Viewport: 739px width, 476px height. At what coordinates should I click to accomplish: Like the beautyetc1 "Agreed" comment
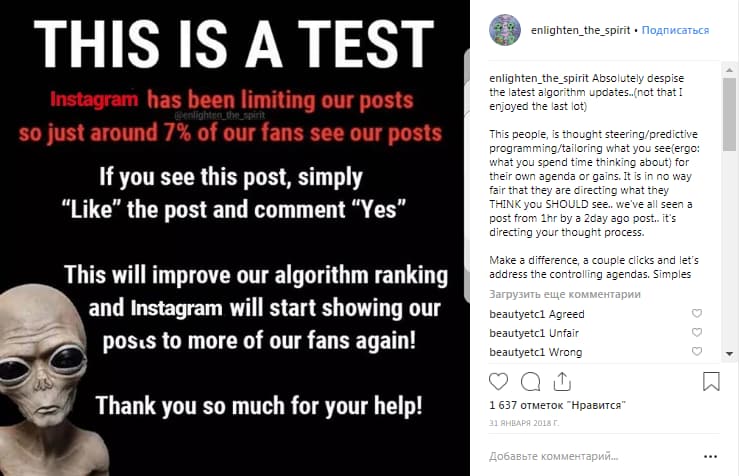tap(697, 313)
